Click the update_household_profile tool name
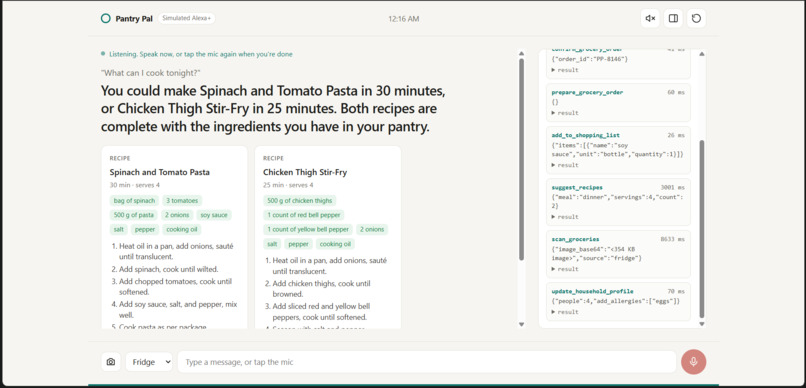This screenshot has width=806, height=388. (592, 291)
